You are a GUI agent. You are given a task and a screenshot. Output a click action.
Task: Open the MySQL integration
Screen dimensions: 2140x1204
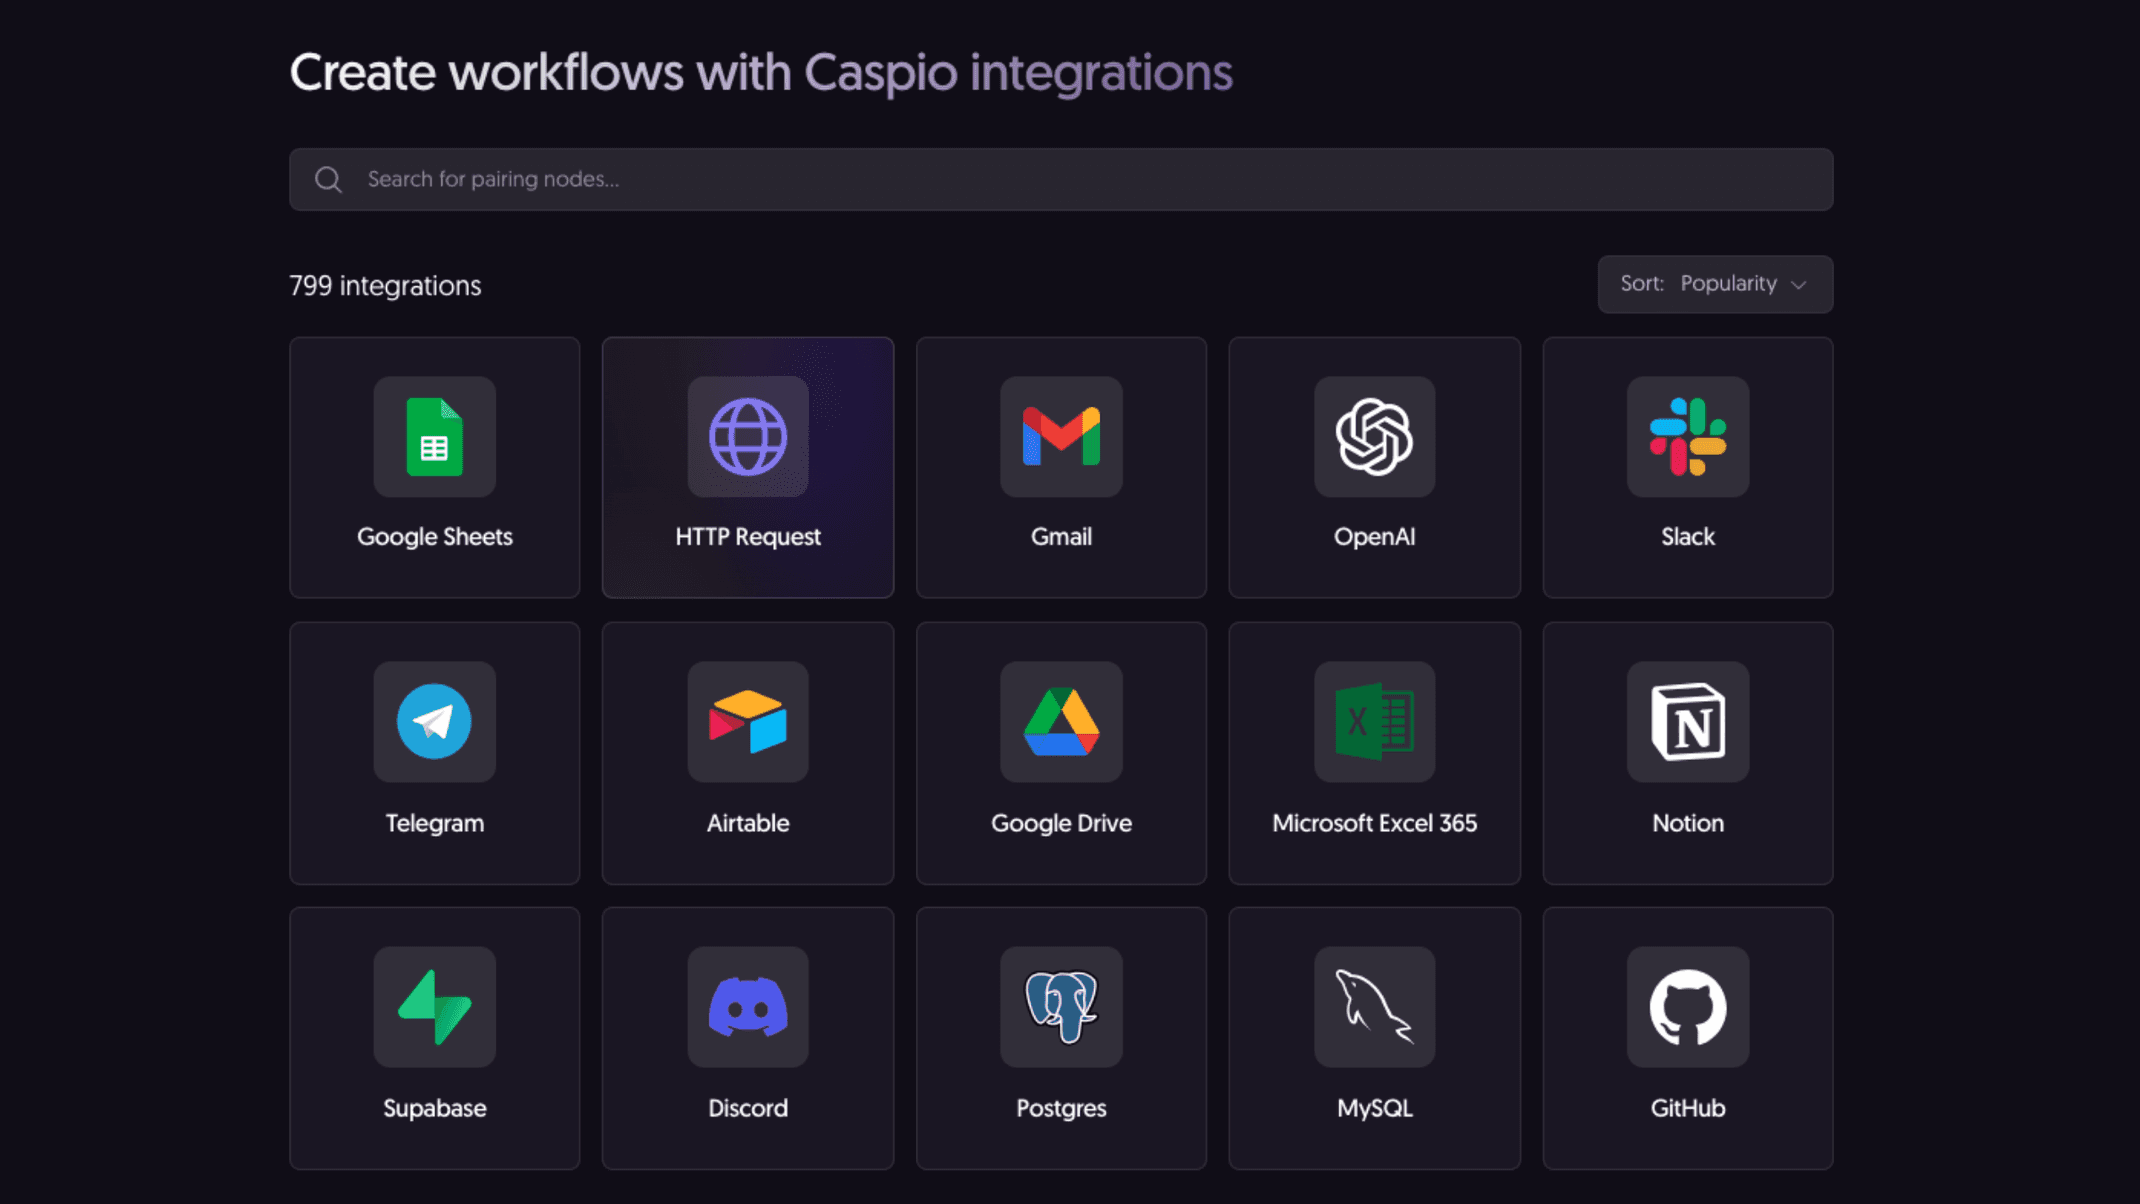point(1374,1007)
